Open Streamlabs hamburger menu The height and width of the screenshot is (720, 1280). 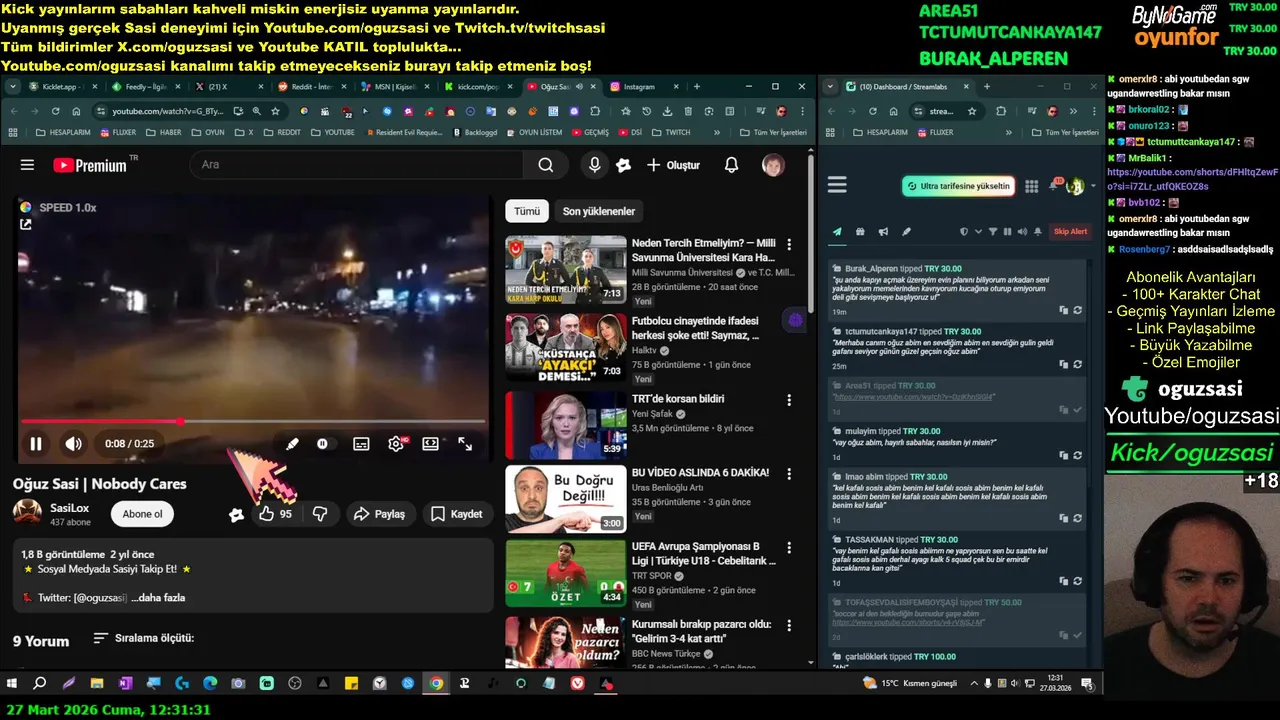click(x=837, y=185)
